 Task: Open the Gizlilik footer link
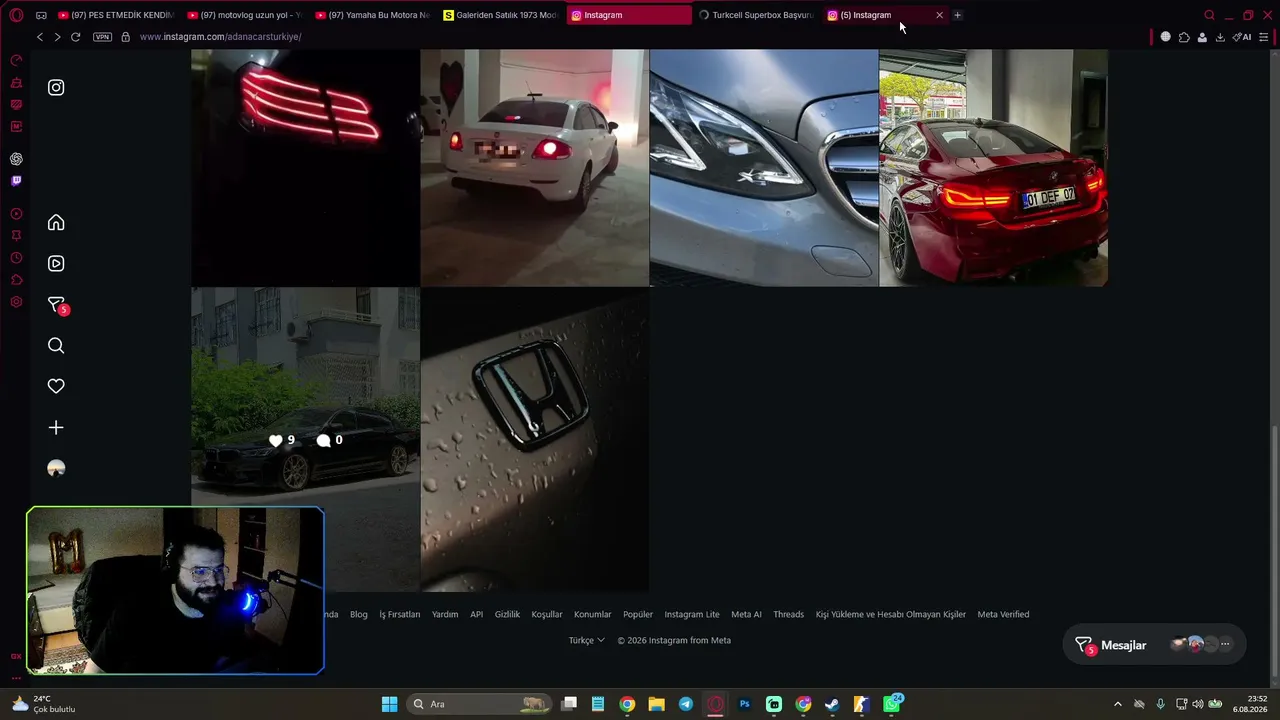point(507,614)
